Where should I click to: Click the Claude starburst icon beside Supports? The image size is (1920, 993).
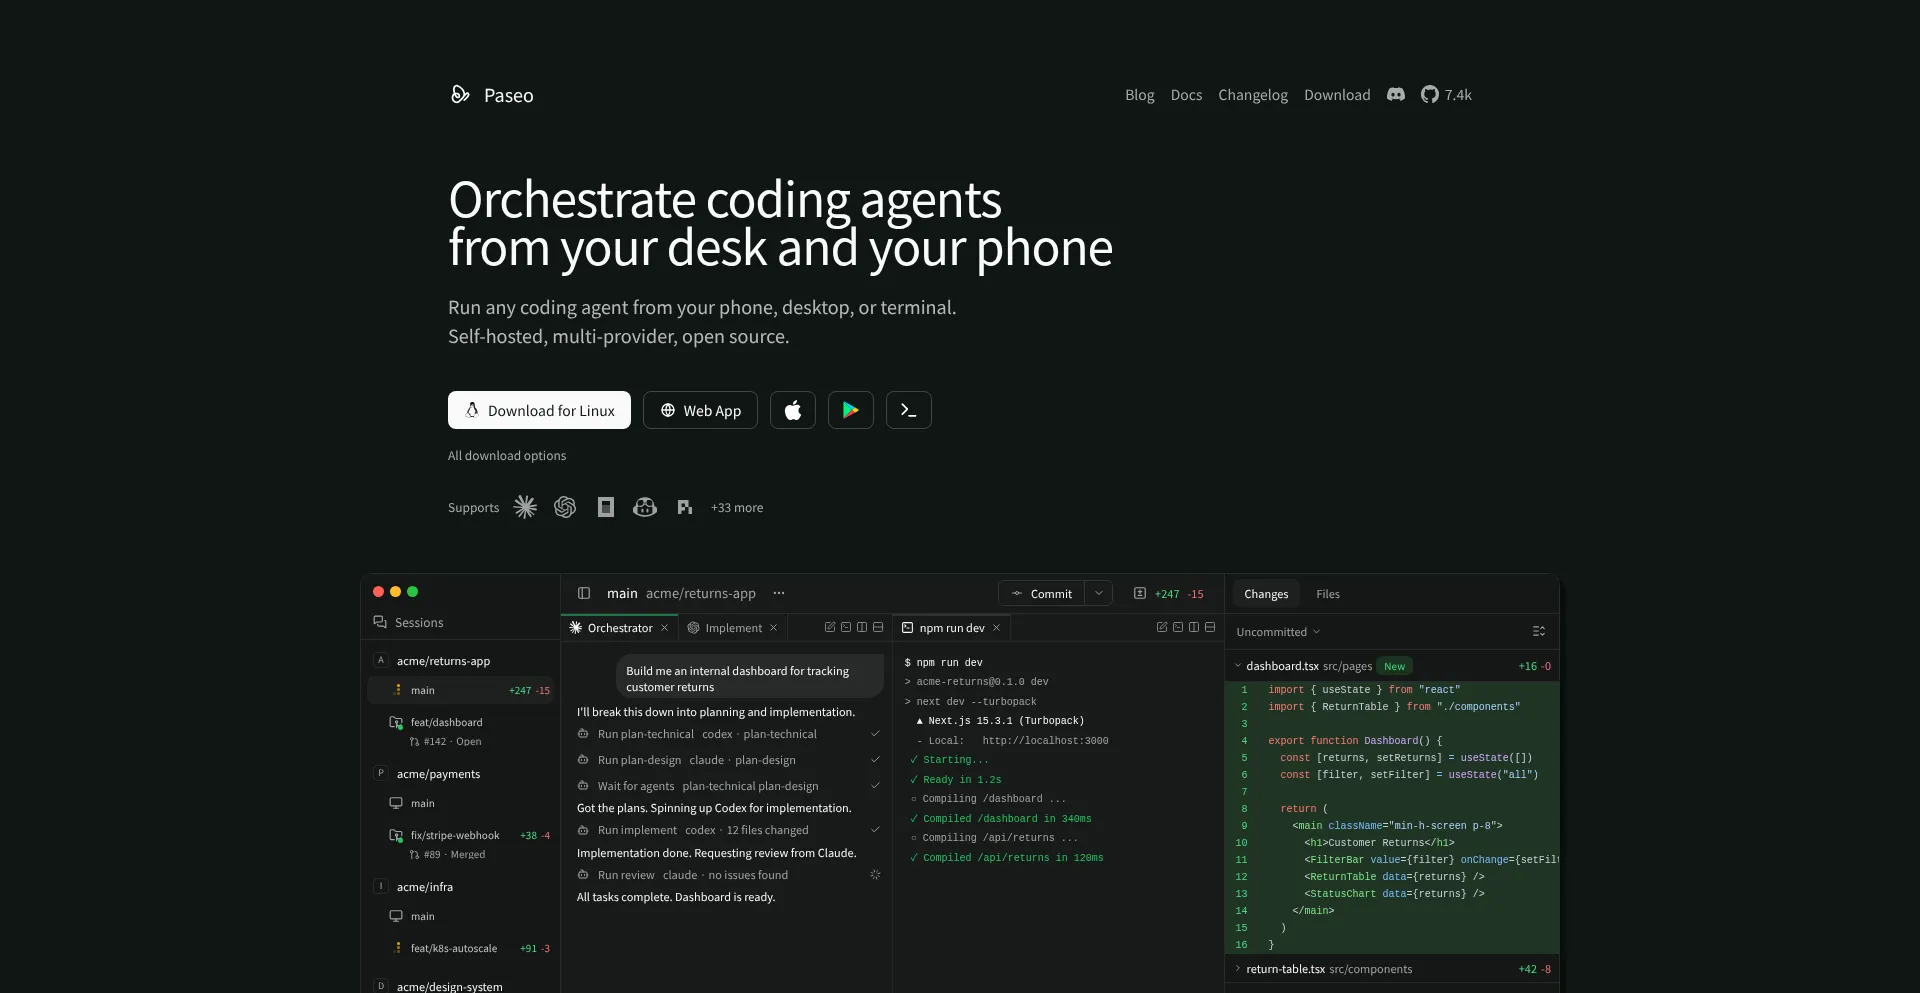tap(525, 507)
